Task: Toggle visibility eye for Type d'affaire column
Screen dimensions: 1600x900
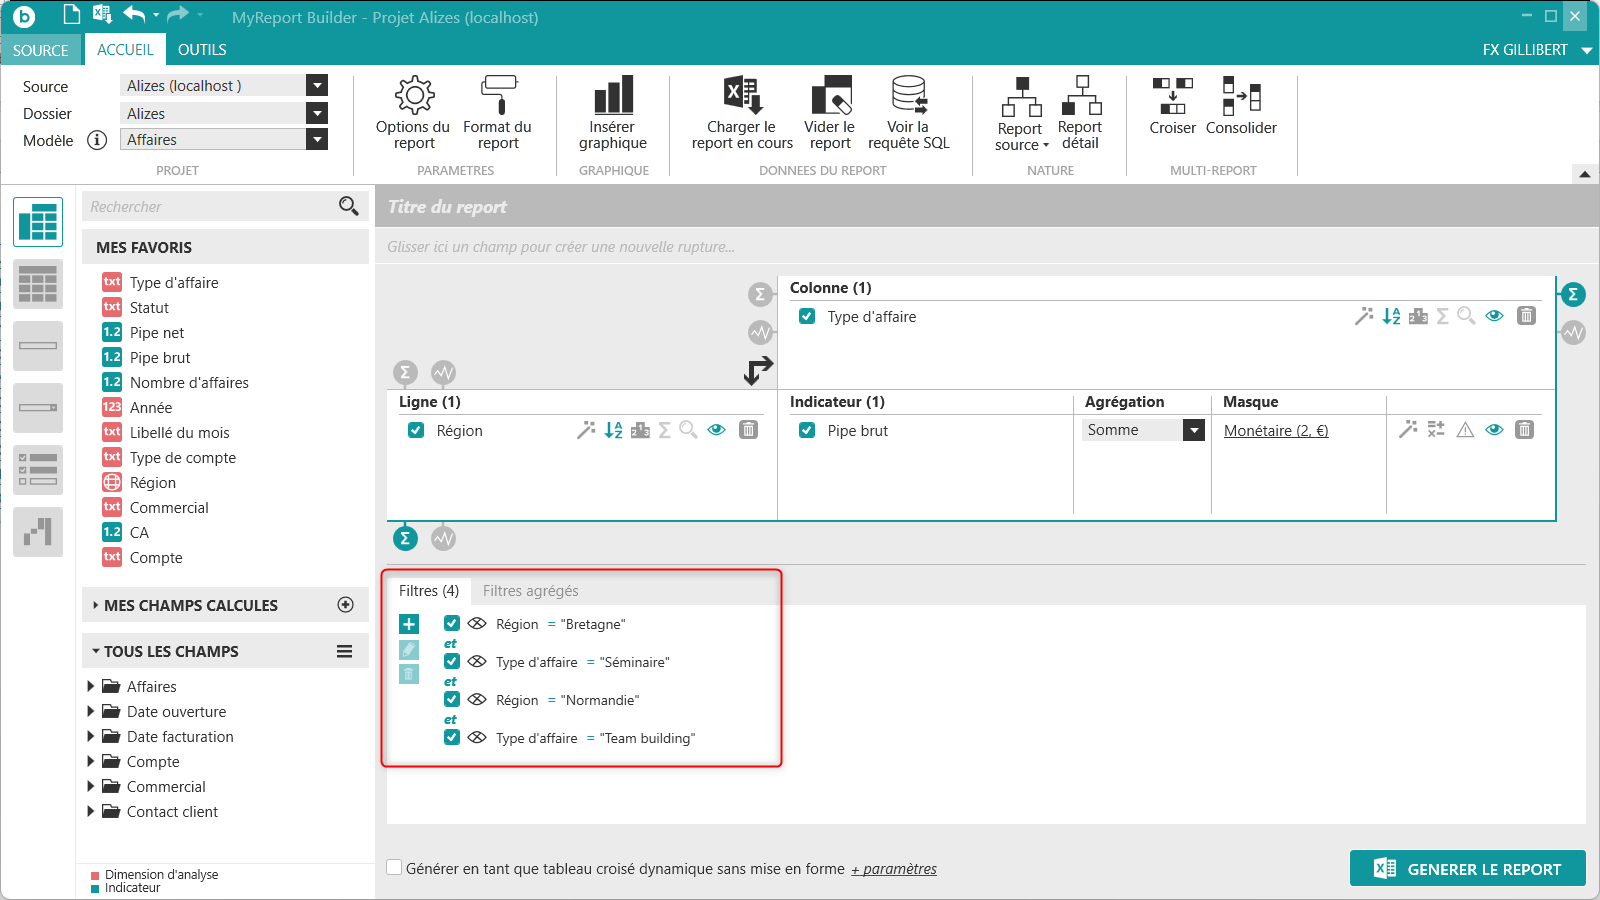Action: point(1494,316)
